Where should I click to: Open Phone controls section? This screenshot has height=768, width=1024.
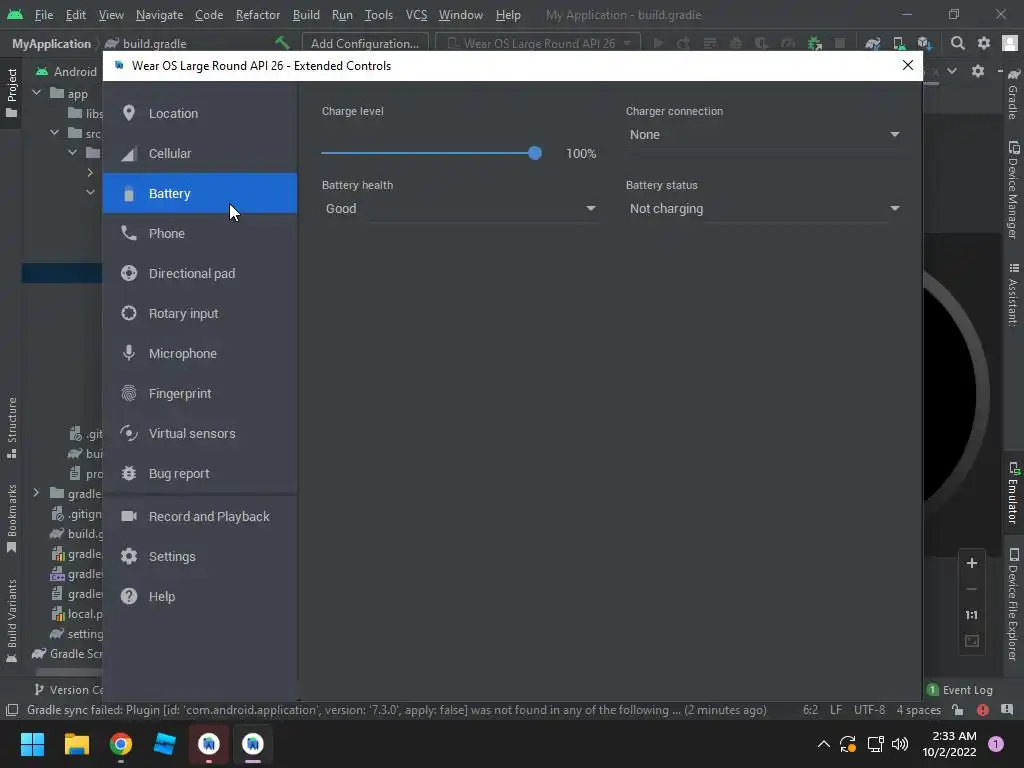coord(200,233)
